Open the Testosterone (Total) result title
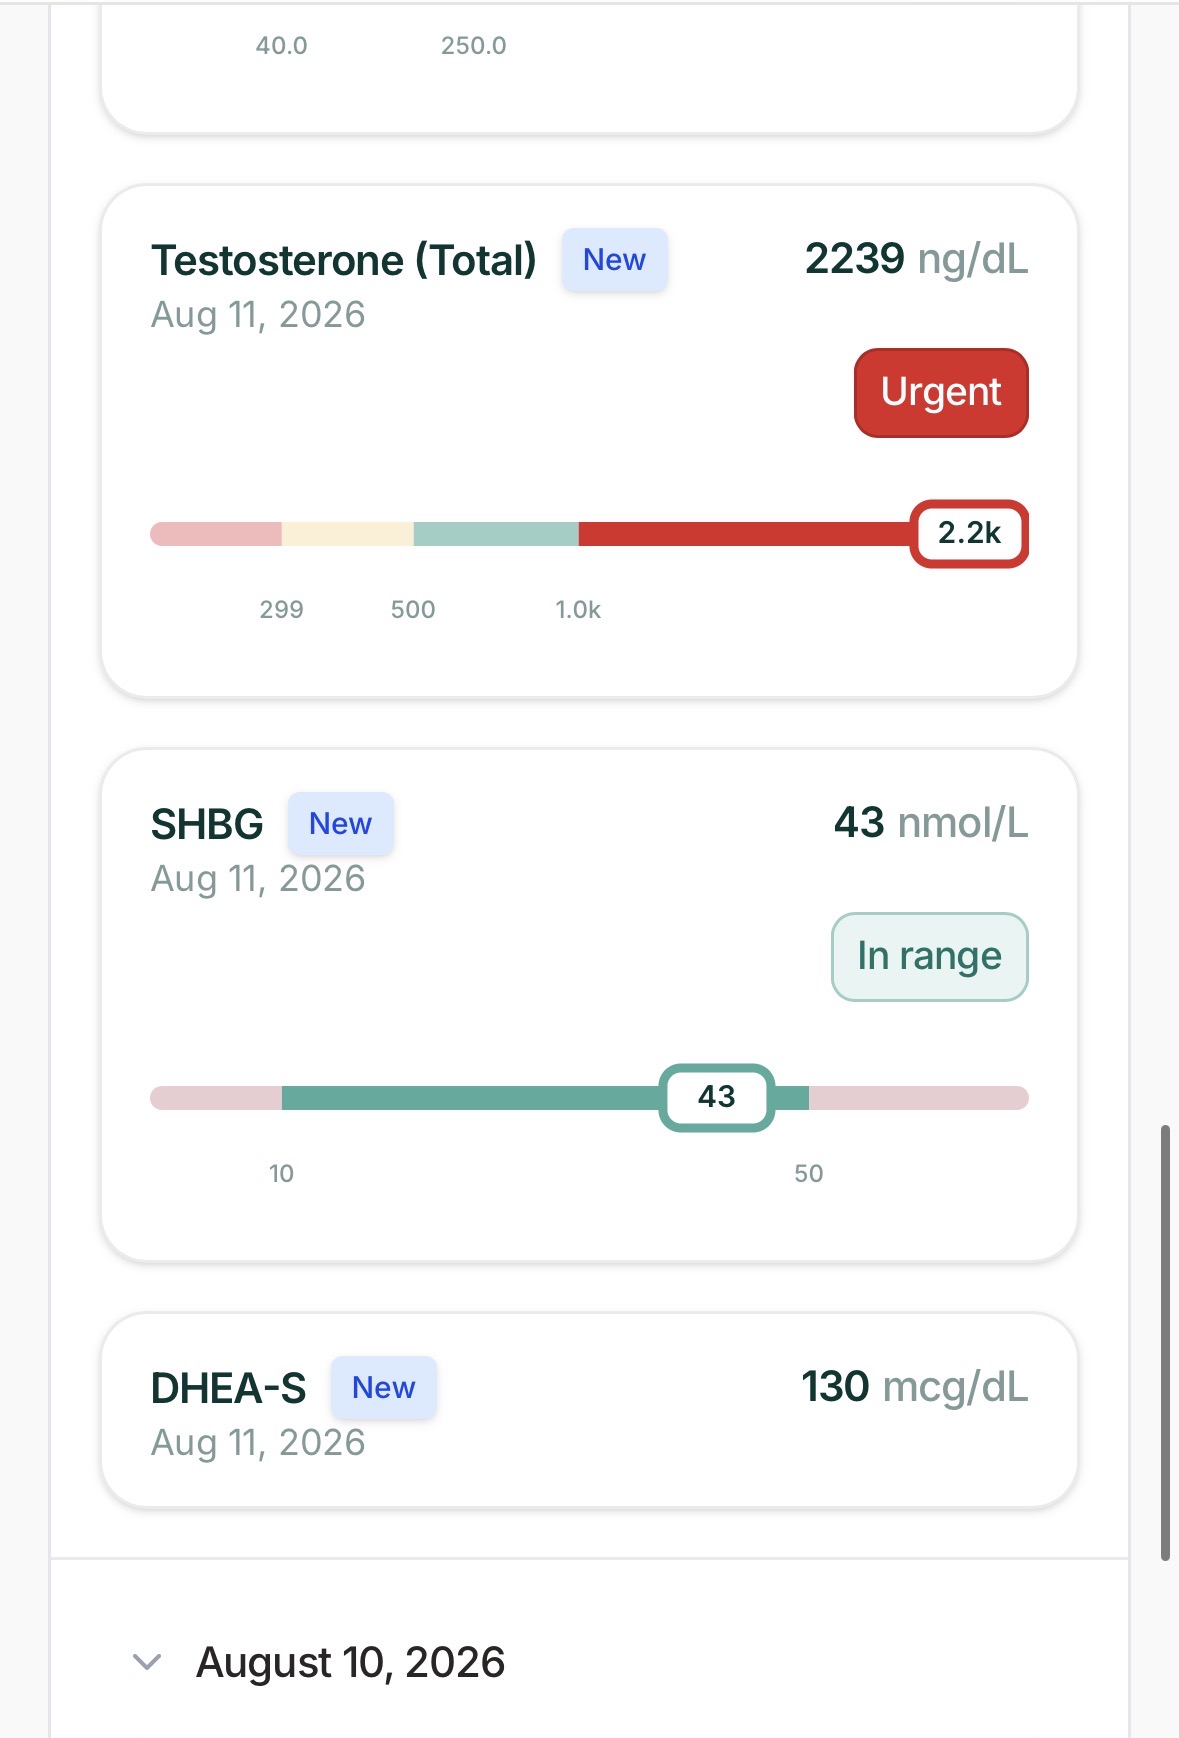The height and width of the screenshot is (1738, 1179). [x=344, y=260]
